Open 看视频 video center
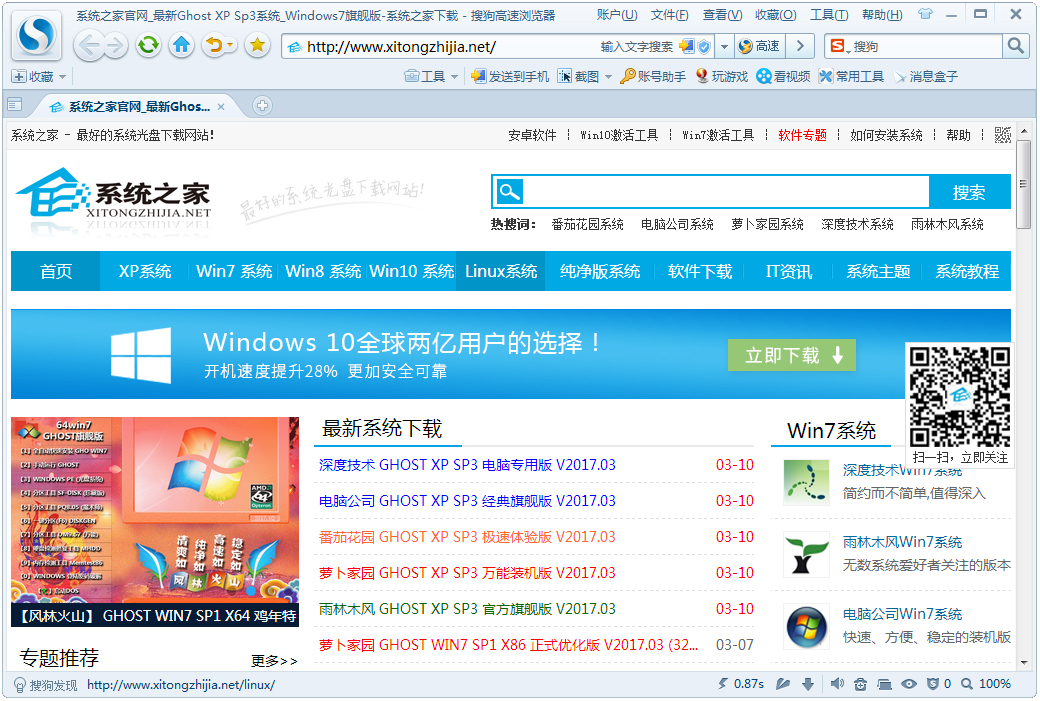 coord(782,75)
